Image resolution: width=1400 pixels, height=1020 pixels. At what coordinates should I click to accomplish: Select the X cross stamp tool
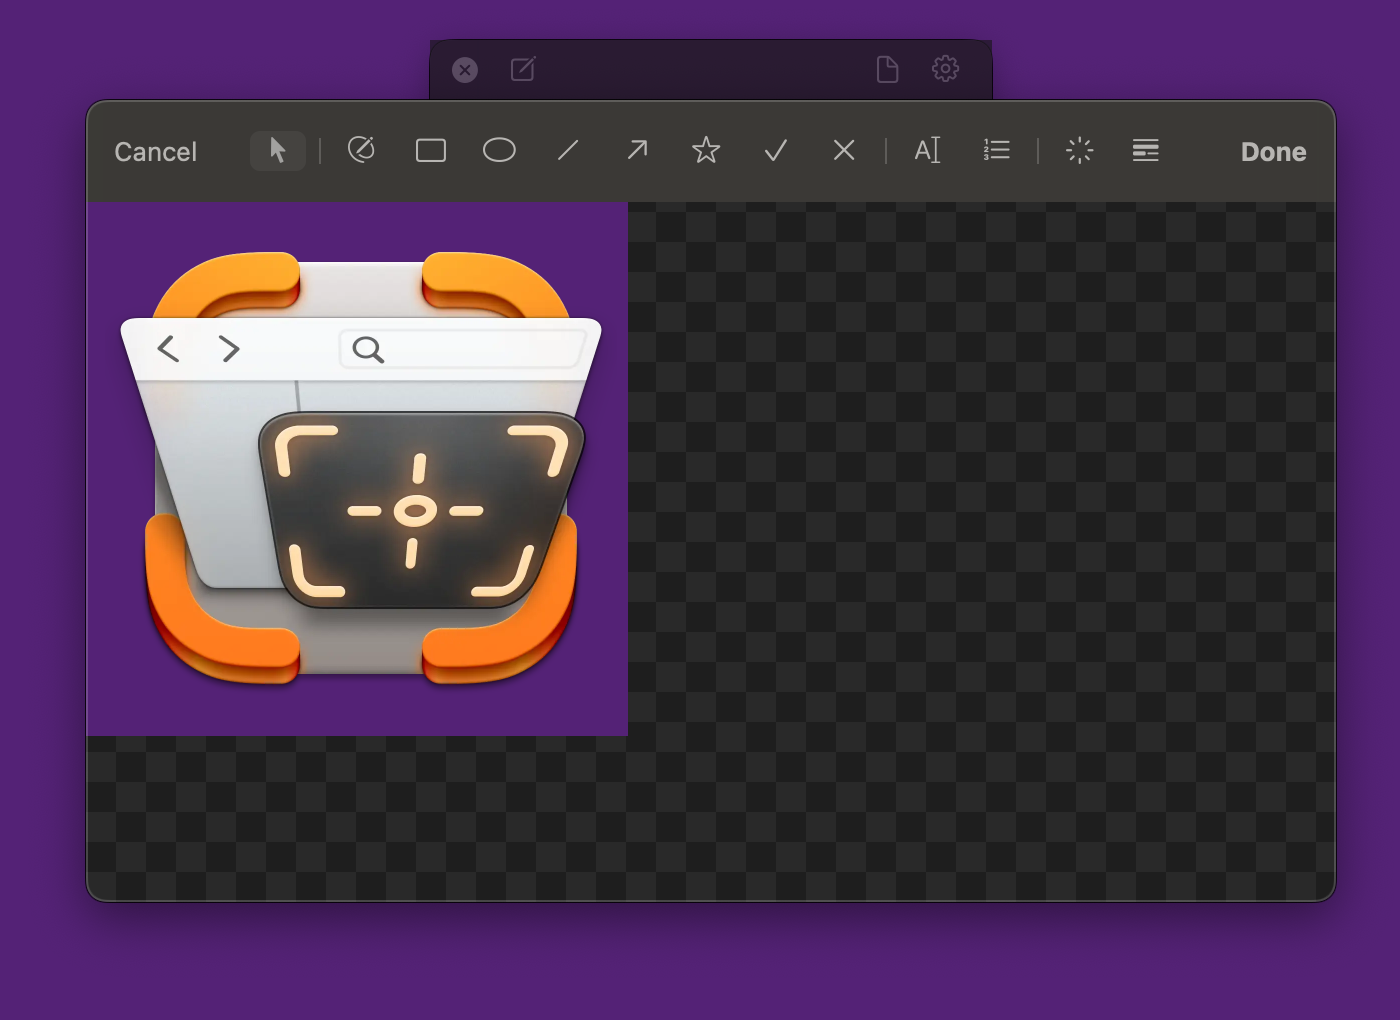pyautogui.click(x=844, y=150)
